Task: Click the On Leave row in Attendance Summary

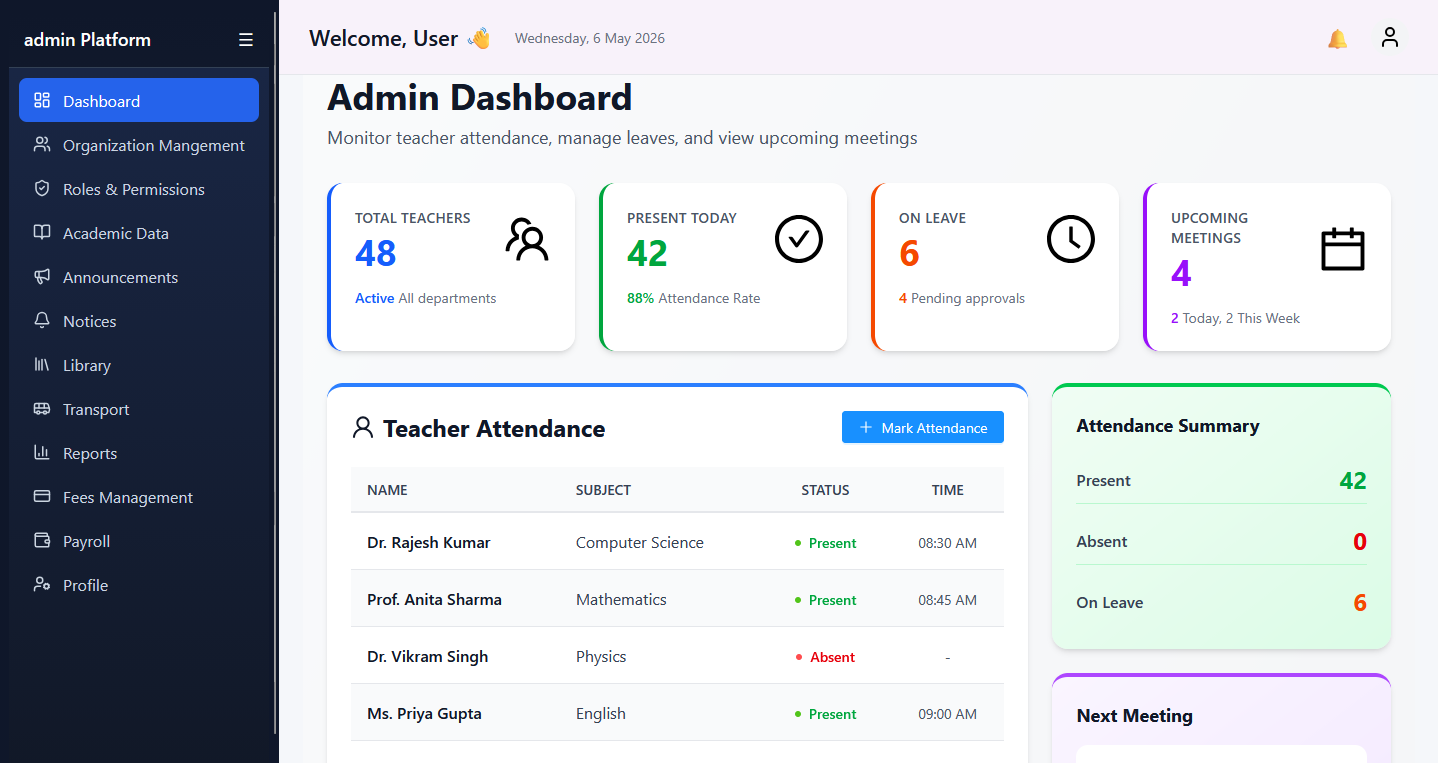Action: 1221,602
